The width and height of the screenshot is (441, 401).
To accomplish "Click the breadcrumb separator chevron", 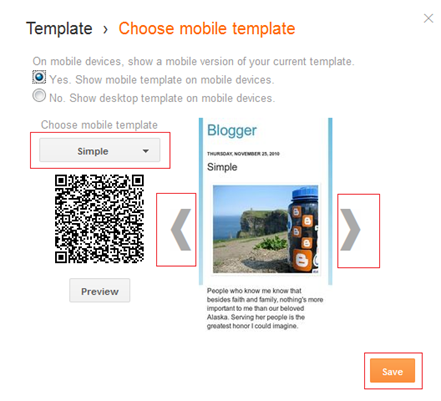I will (x=105, y=30).
